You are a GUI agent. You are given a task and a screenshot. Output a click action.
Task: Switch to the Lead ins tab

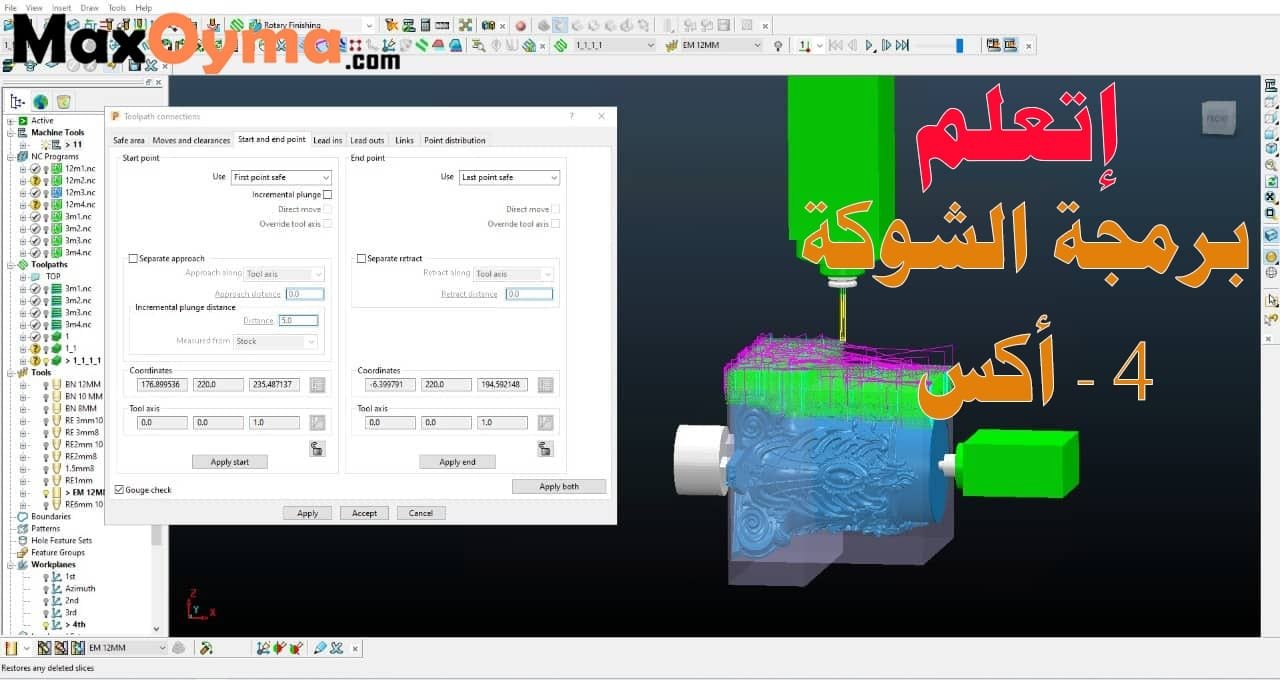[327, 140]
